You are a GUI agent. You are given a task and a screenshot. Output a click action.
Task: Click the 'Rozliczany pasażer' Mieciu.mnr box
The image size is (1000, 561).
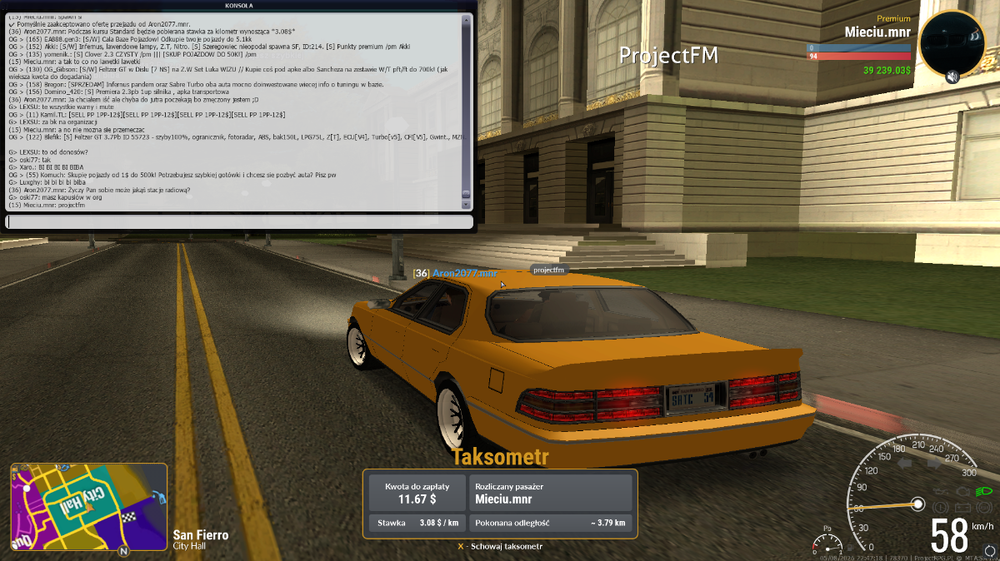click(550, 493)
